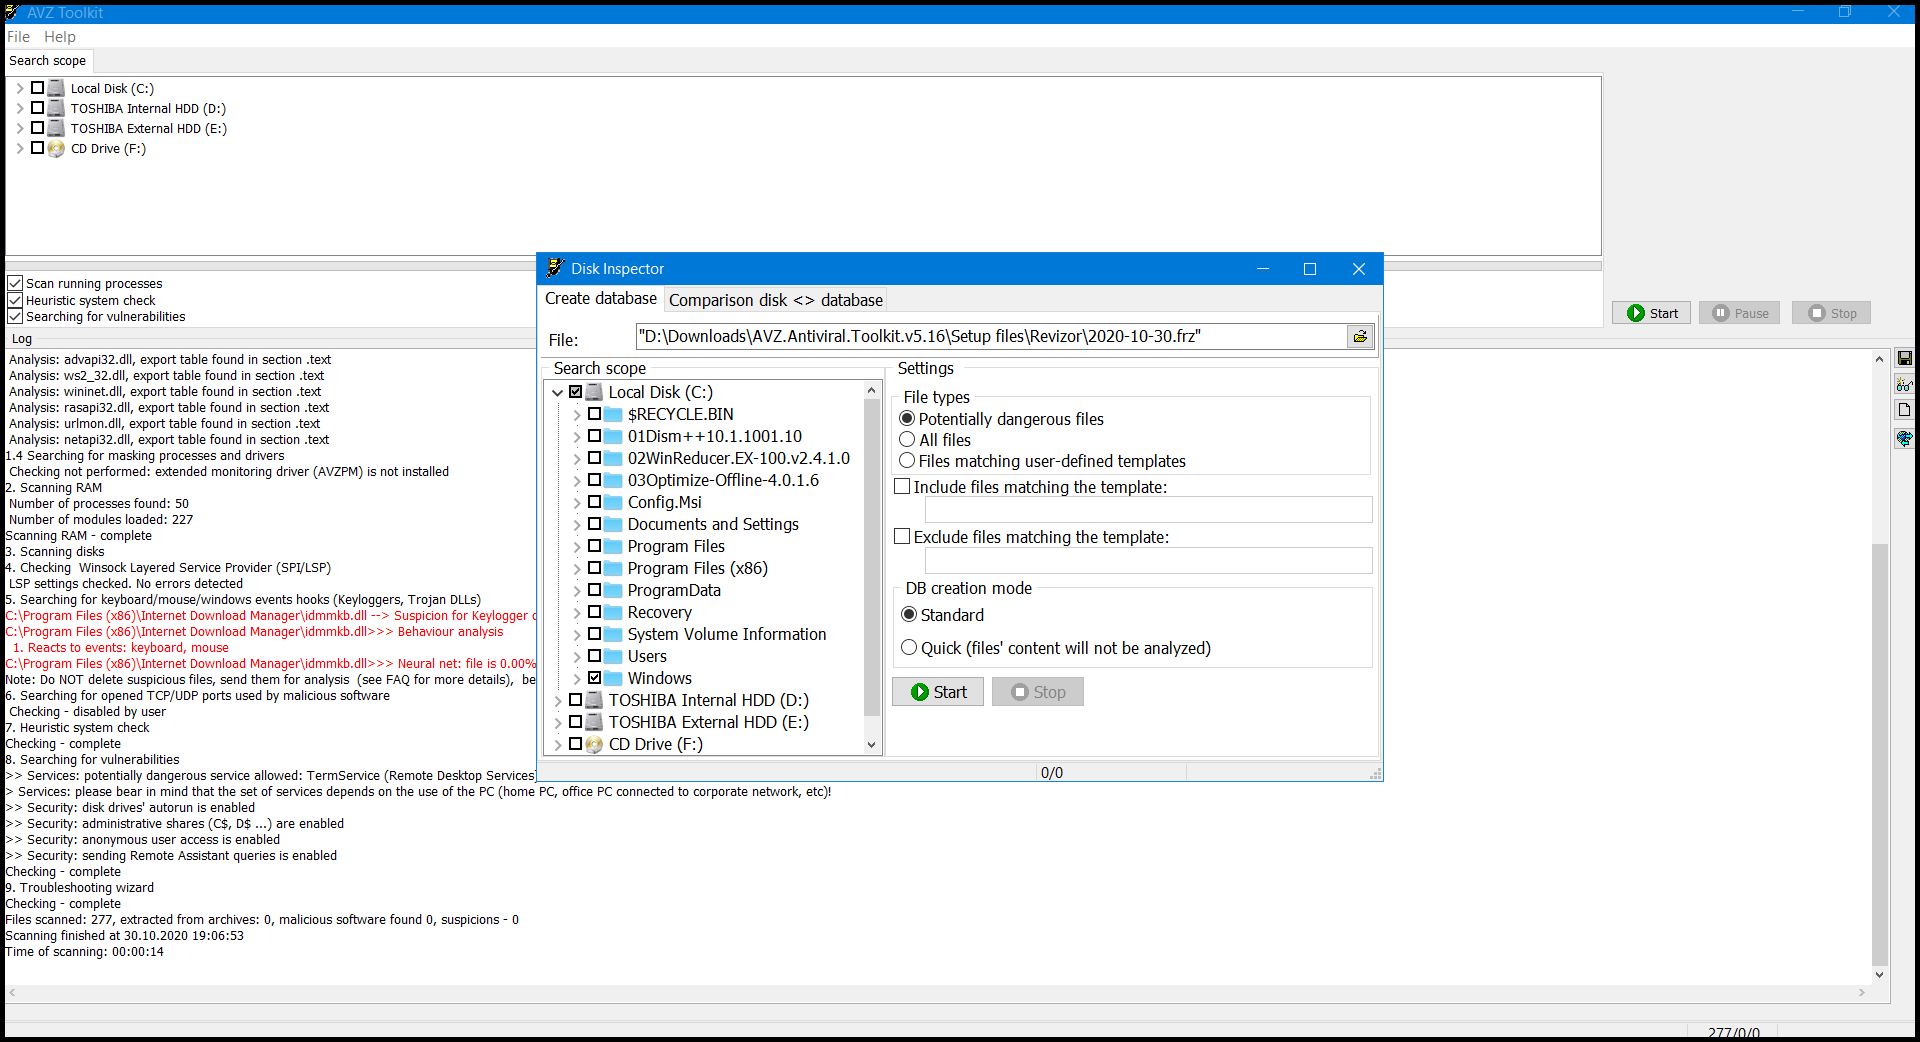Image resolution: width=1920 pixels, height=1042 pixels.
Task: Click the TOSHIBA Internal HDD (D:) icon in Disk Inspector
Action: pos(594,700)
